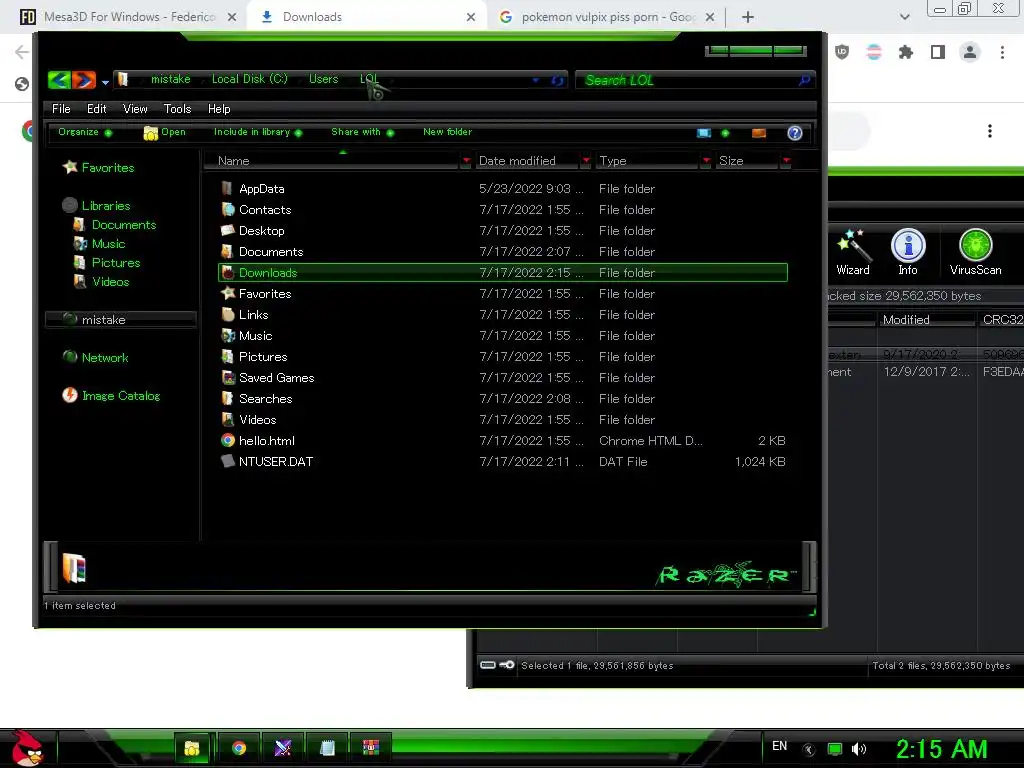Go forward using the orange forward arrow
Viewport: 1024px width, 768px height.
[84, 80]
